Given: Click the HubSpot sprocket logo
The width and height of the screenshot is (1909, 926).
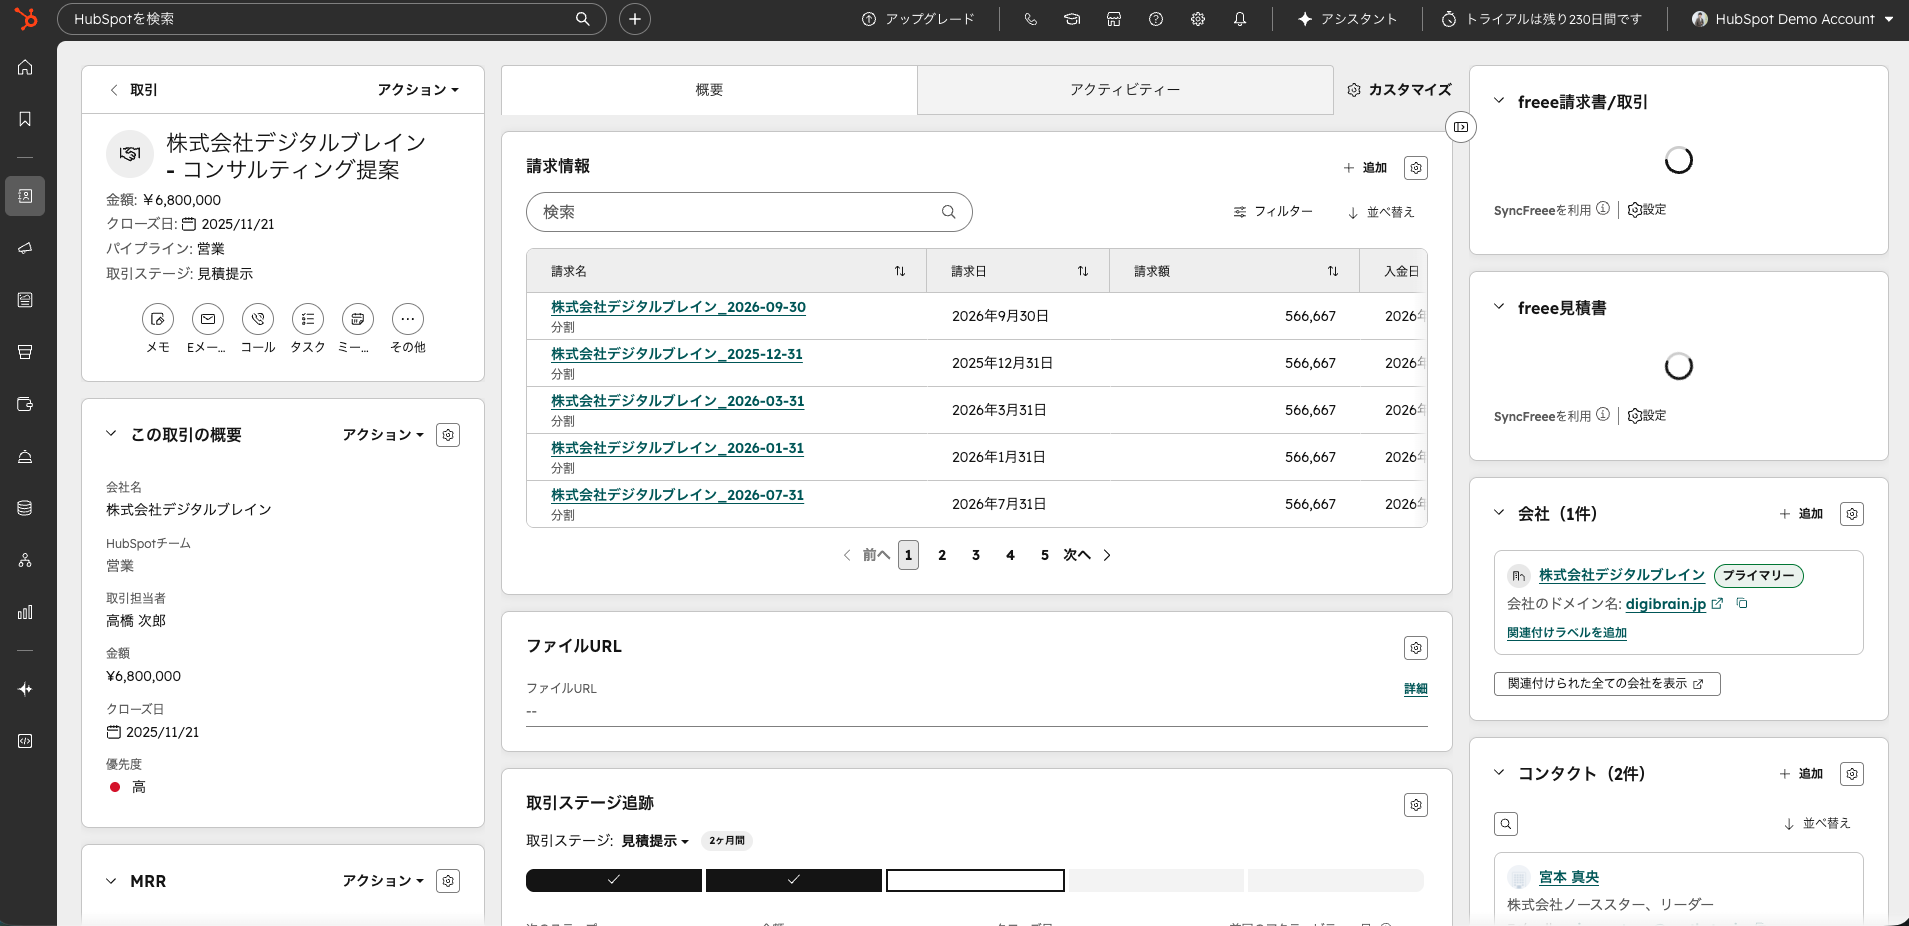Looking at the screenshot, I should tap(27, 18).
